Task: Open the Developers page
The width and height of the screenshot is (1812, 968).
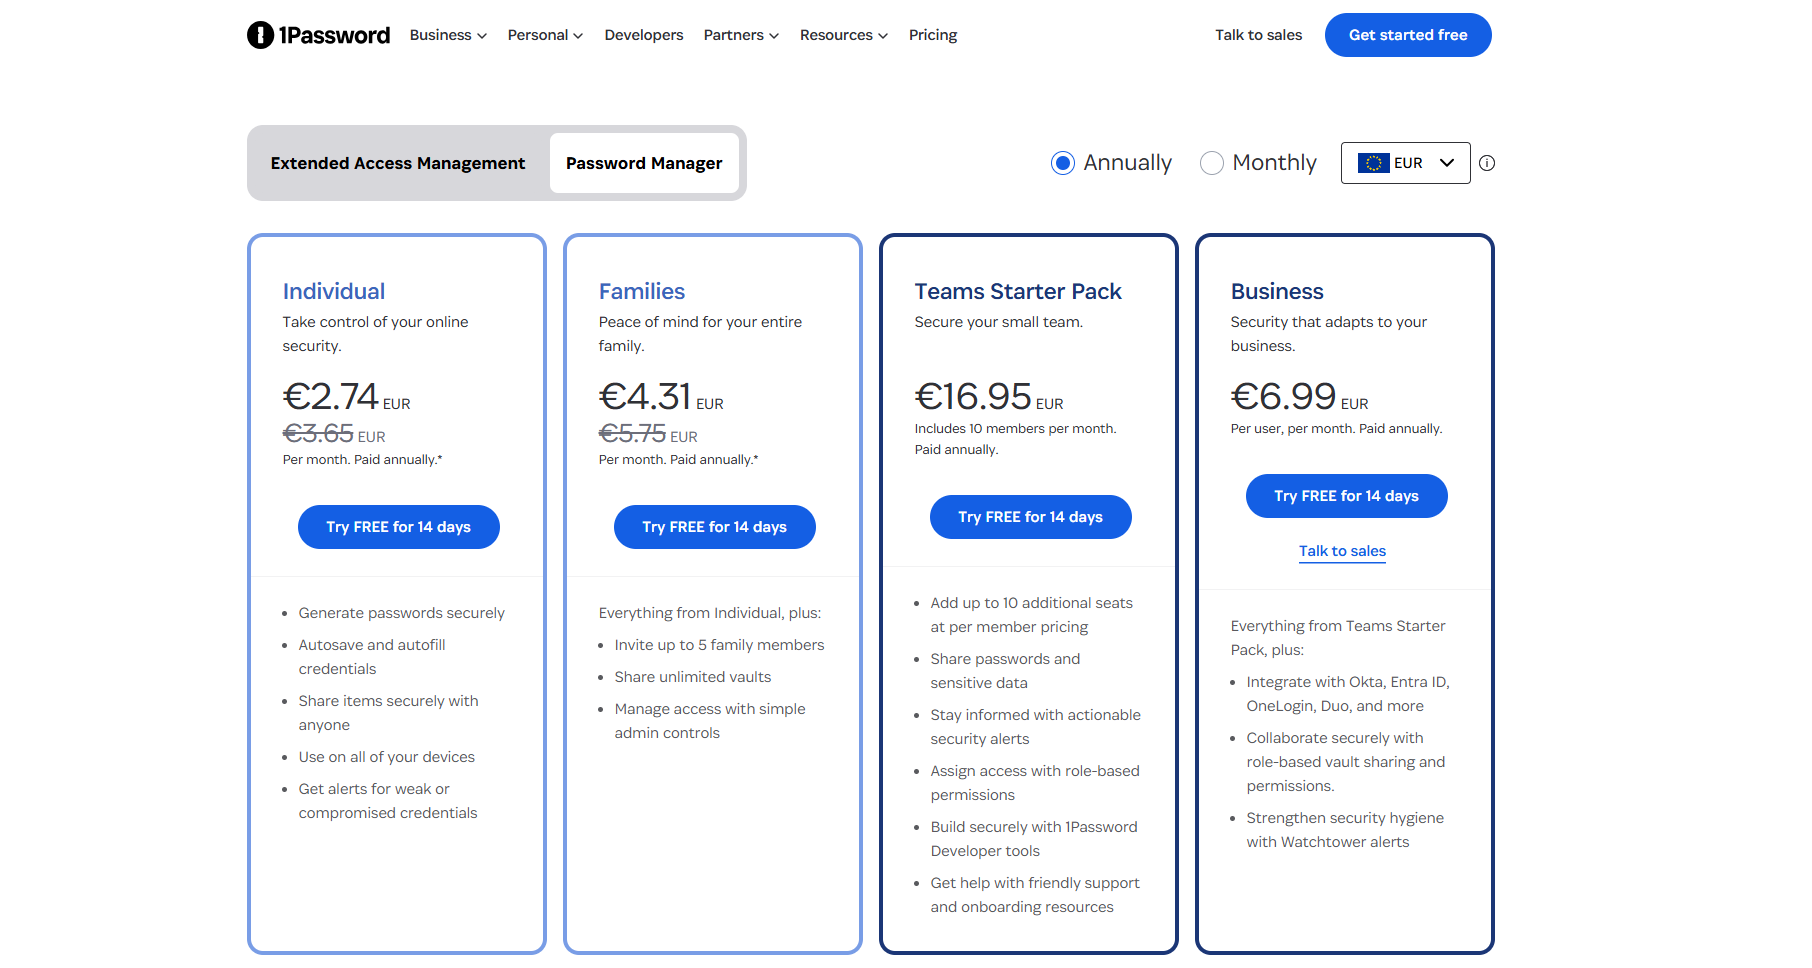Action: pyautogui.click(x=644, y=35)
